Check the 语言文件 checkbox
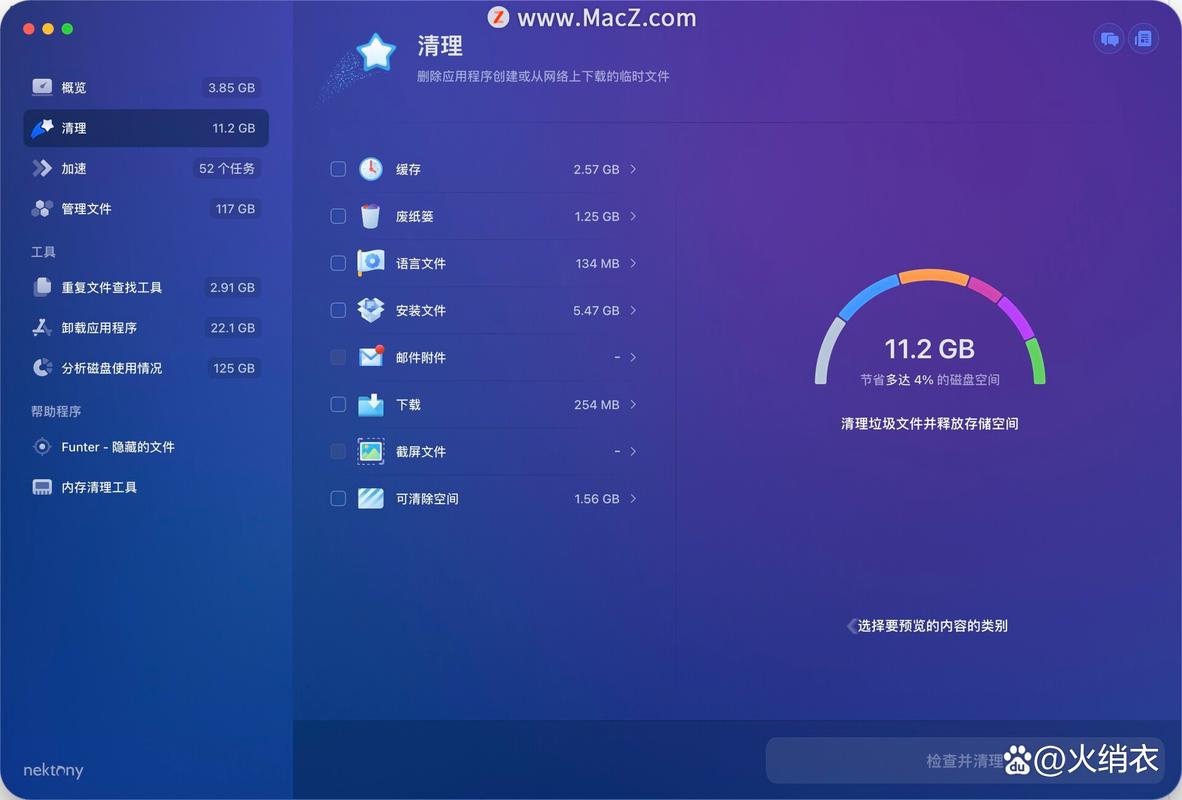The image size is (1182, 800). (338, 263)
